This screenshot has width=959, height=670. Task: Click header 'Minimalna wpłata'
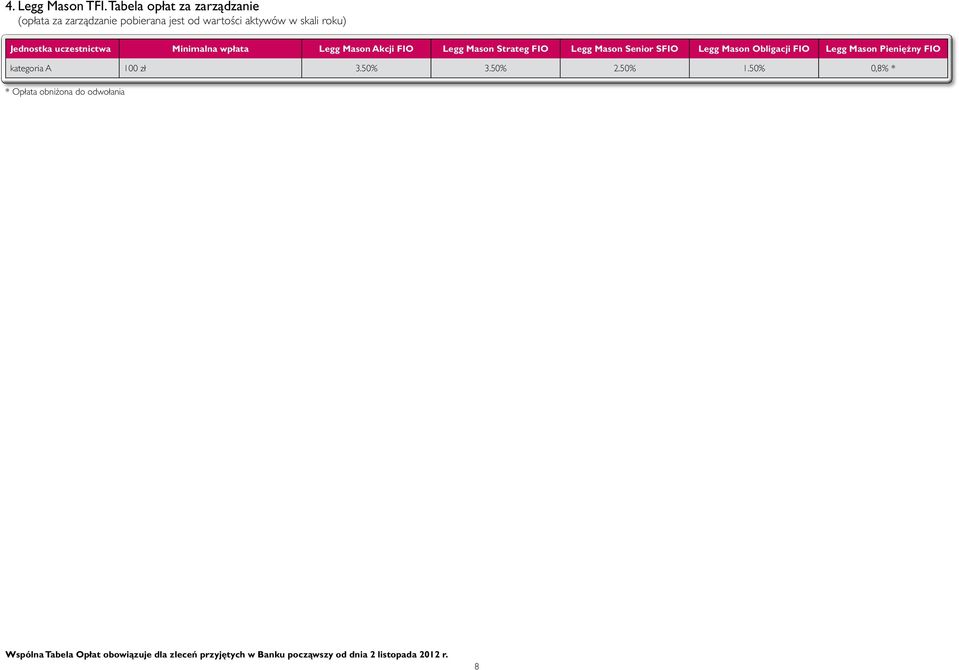(x=210, y=49)
